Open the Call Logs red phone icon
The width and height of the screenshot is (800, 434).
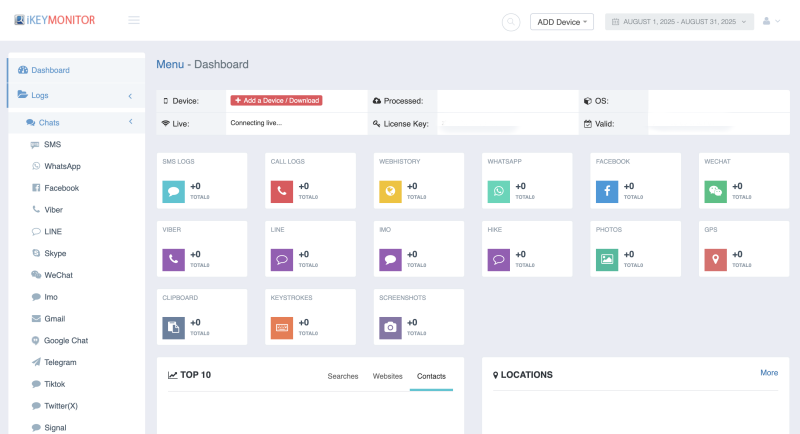click(282, 192)
